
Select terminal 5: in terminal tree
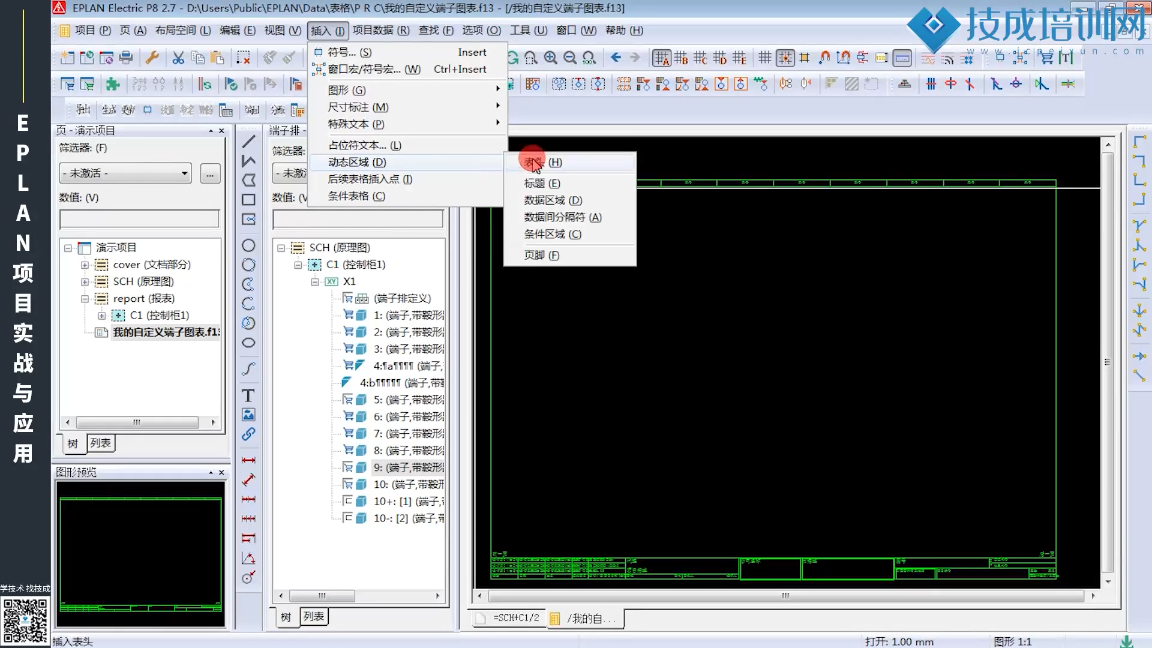click(408, 400)
